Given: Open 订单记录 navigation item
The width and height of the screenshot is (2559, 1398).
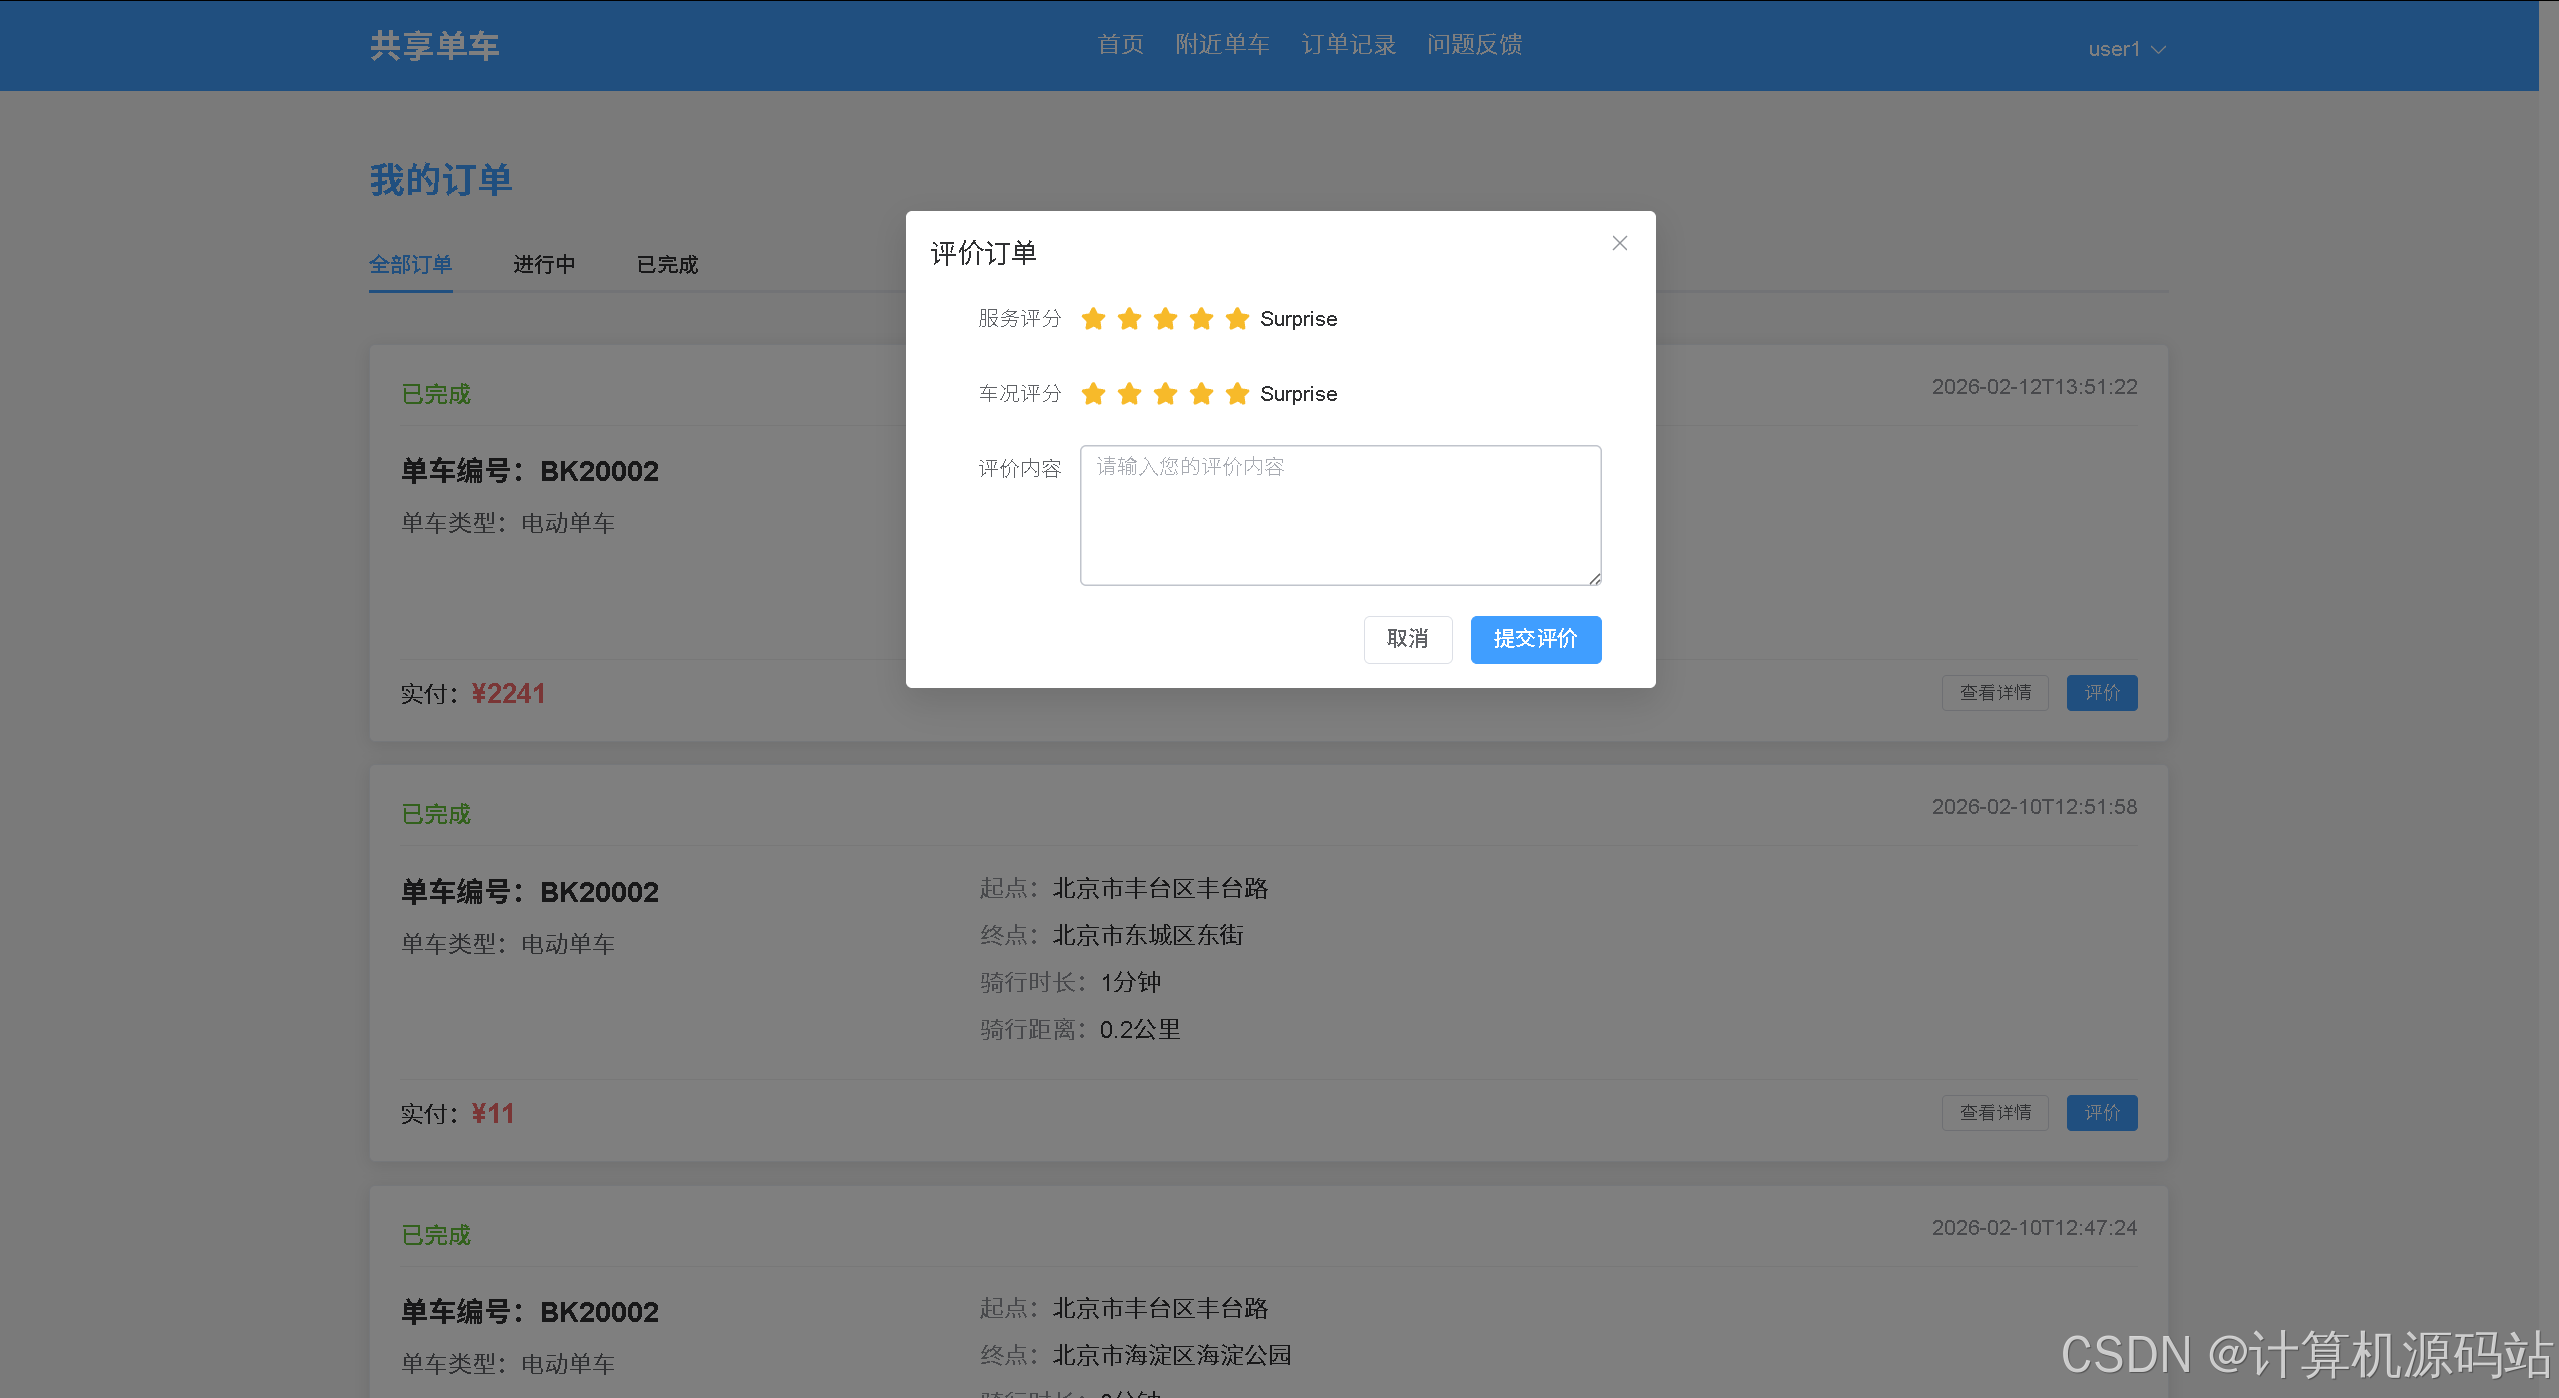Looking at the screenshot, I should pyautogui.click(x=1348, y=45).
